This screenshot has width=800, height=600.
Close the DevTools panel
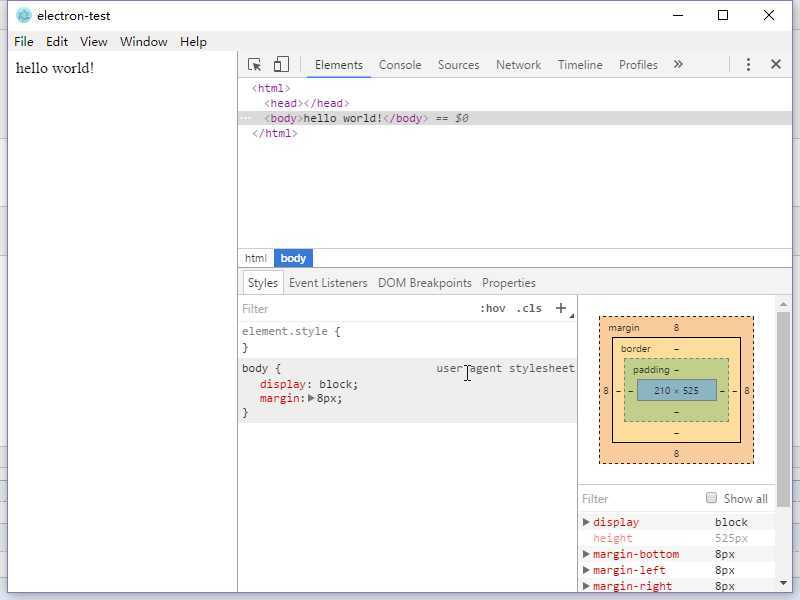pos(776,64)
